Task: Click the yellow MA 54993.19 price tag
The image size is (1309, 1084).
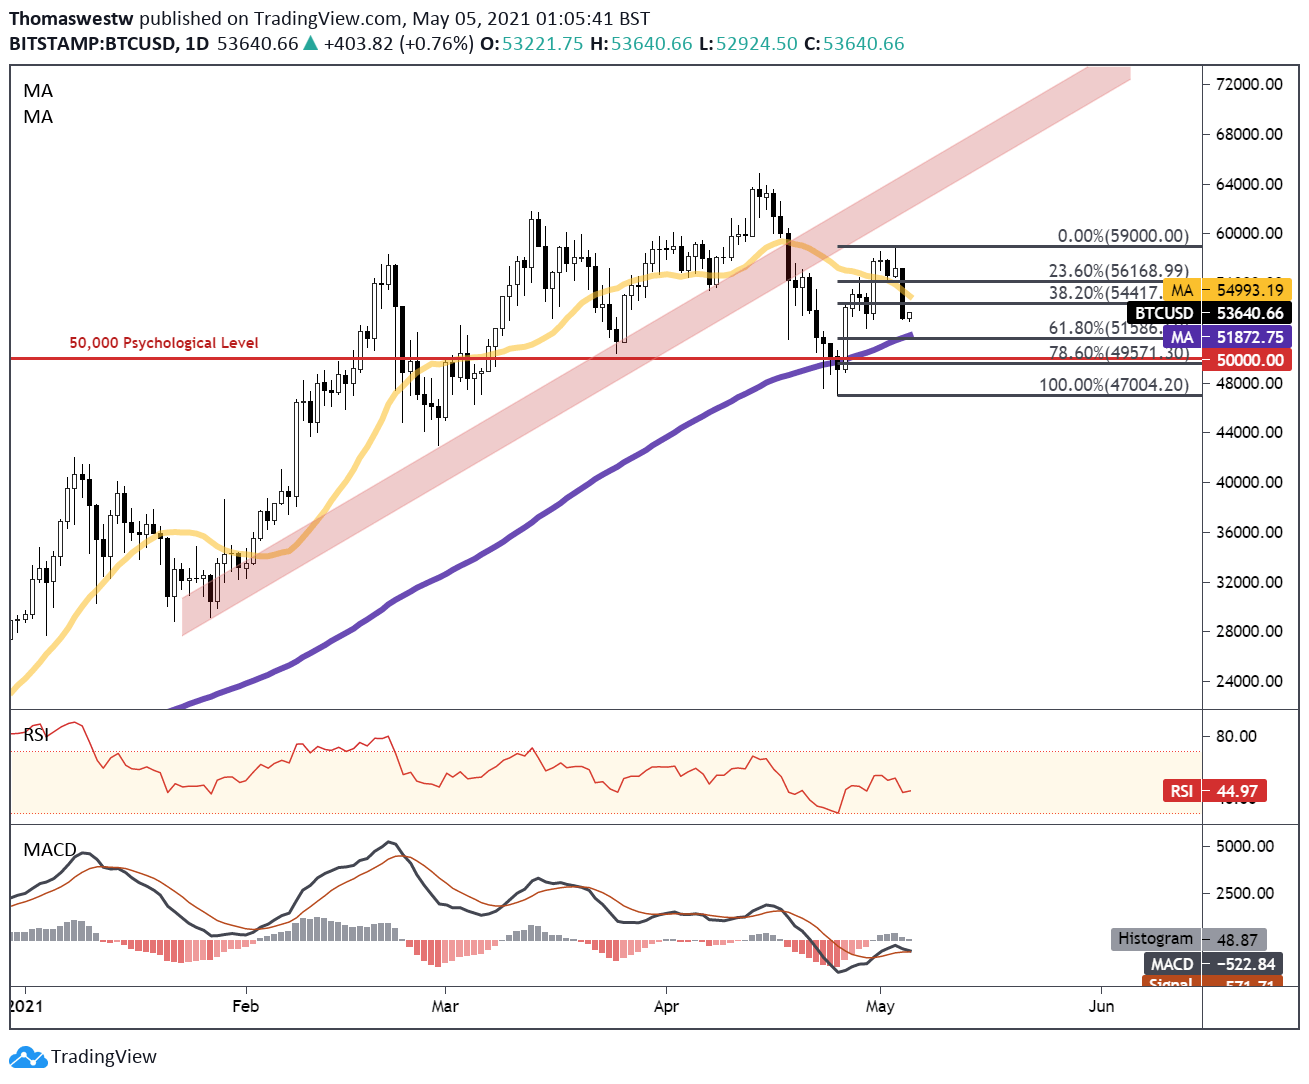Action: point(1227,290)
